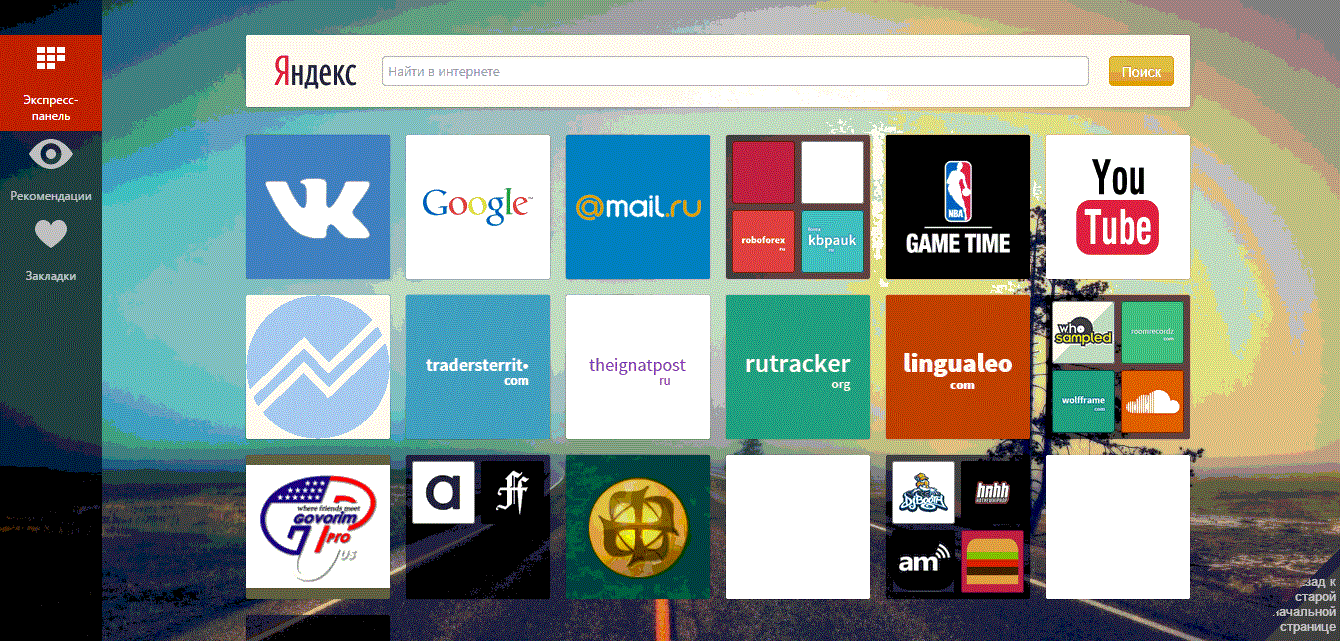
Task: Open the Google speed dial tile
Action: pyautogui.click(x=478, y=207)
